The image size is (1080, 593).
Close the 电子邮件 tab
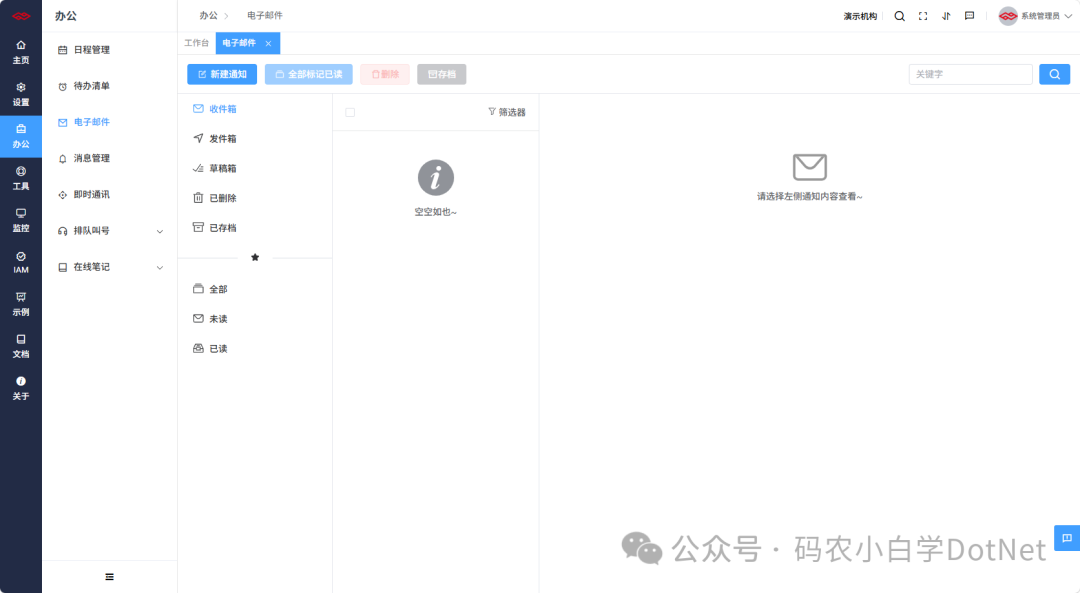tap(269, 43)
